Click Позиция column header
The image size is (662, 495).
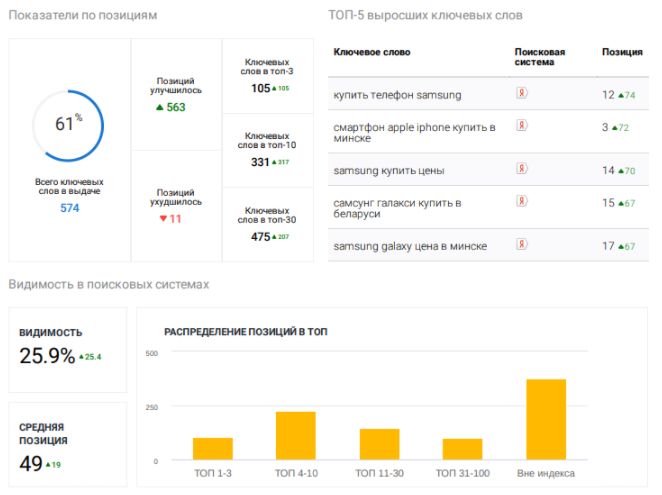tap(622, 52)
